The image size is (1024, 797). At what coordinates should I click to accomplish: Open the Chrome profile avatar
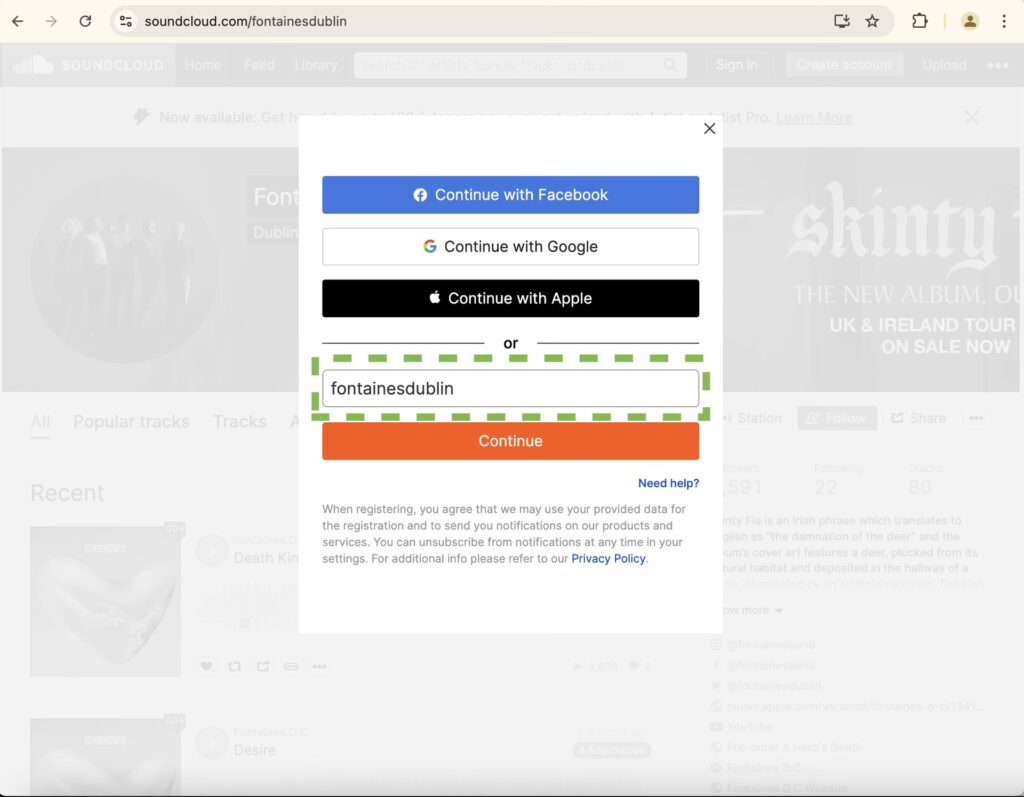coord(969,21)
